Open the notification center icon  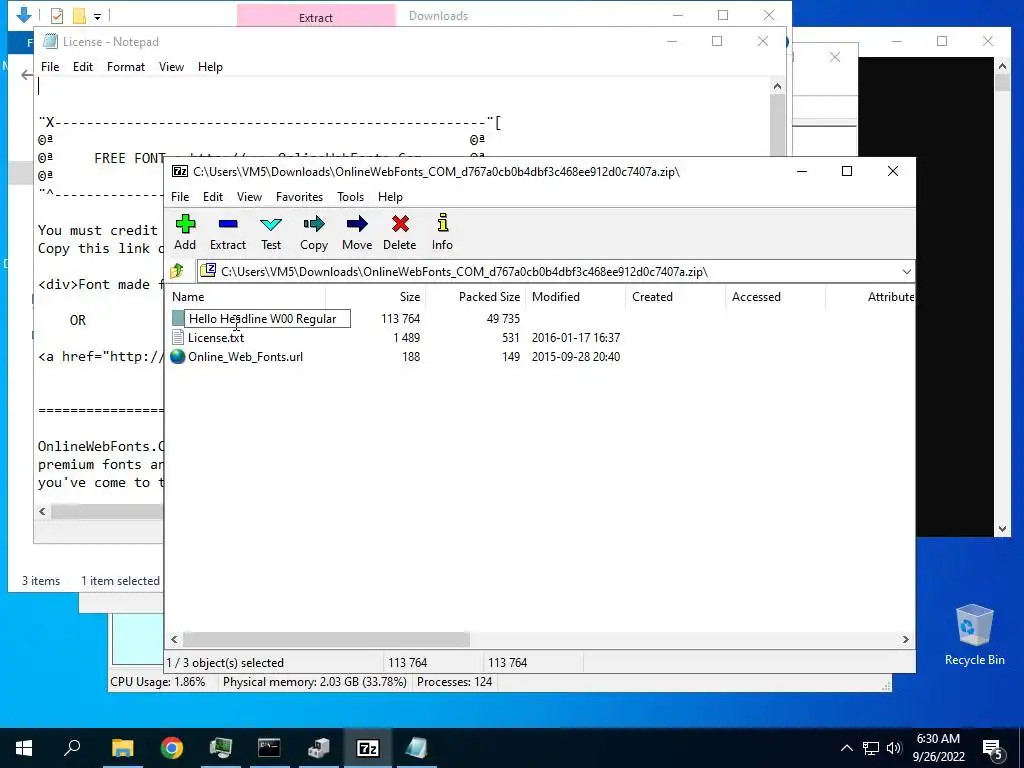993,748
